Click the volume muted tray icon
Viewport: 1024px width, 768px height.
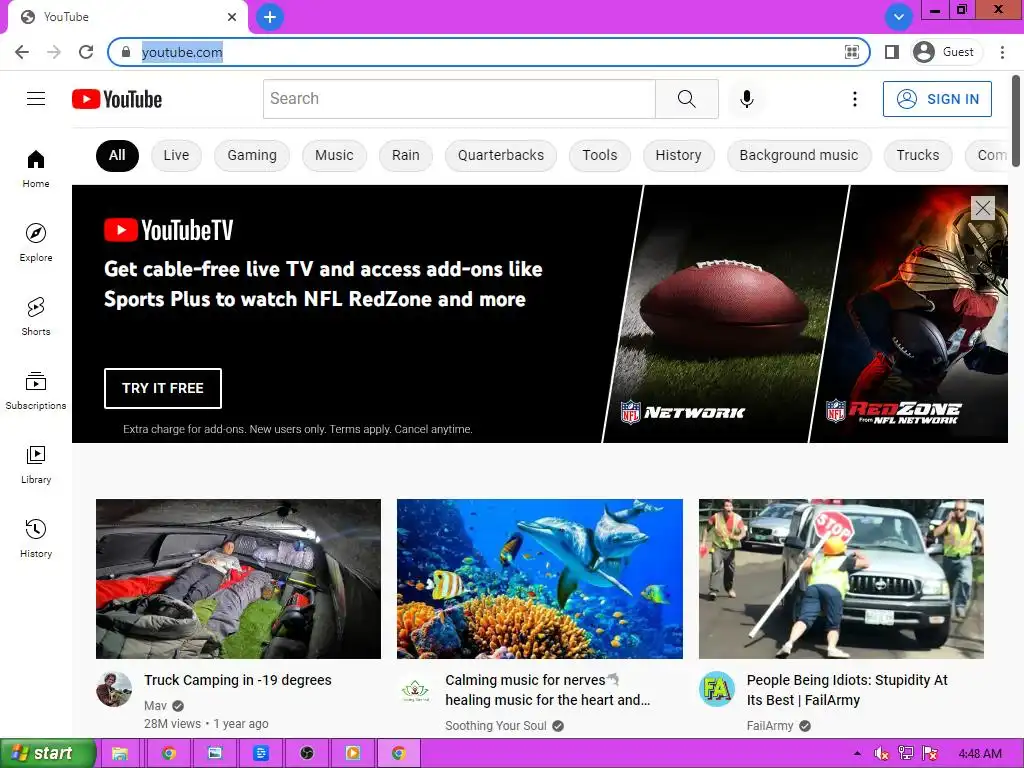coord(881,753)
